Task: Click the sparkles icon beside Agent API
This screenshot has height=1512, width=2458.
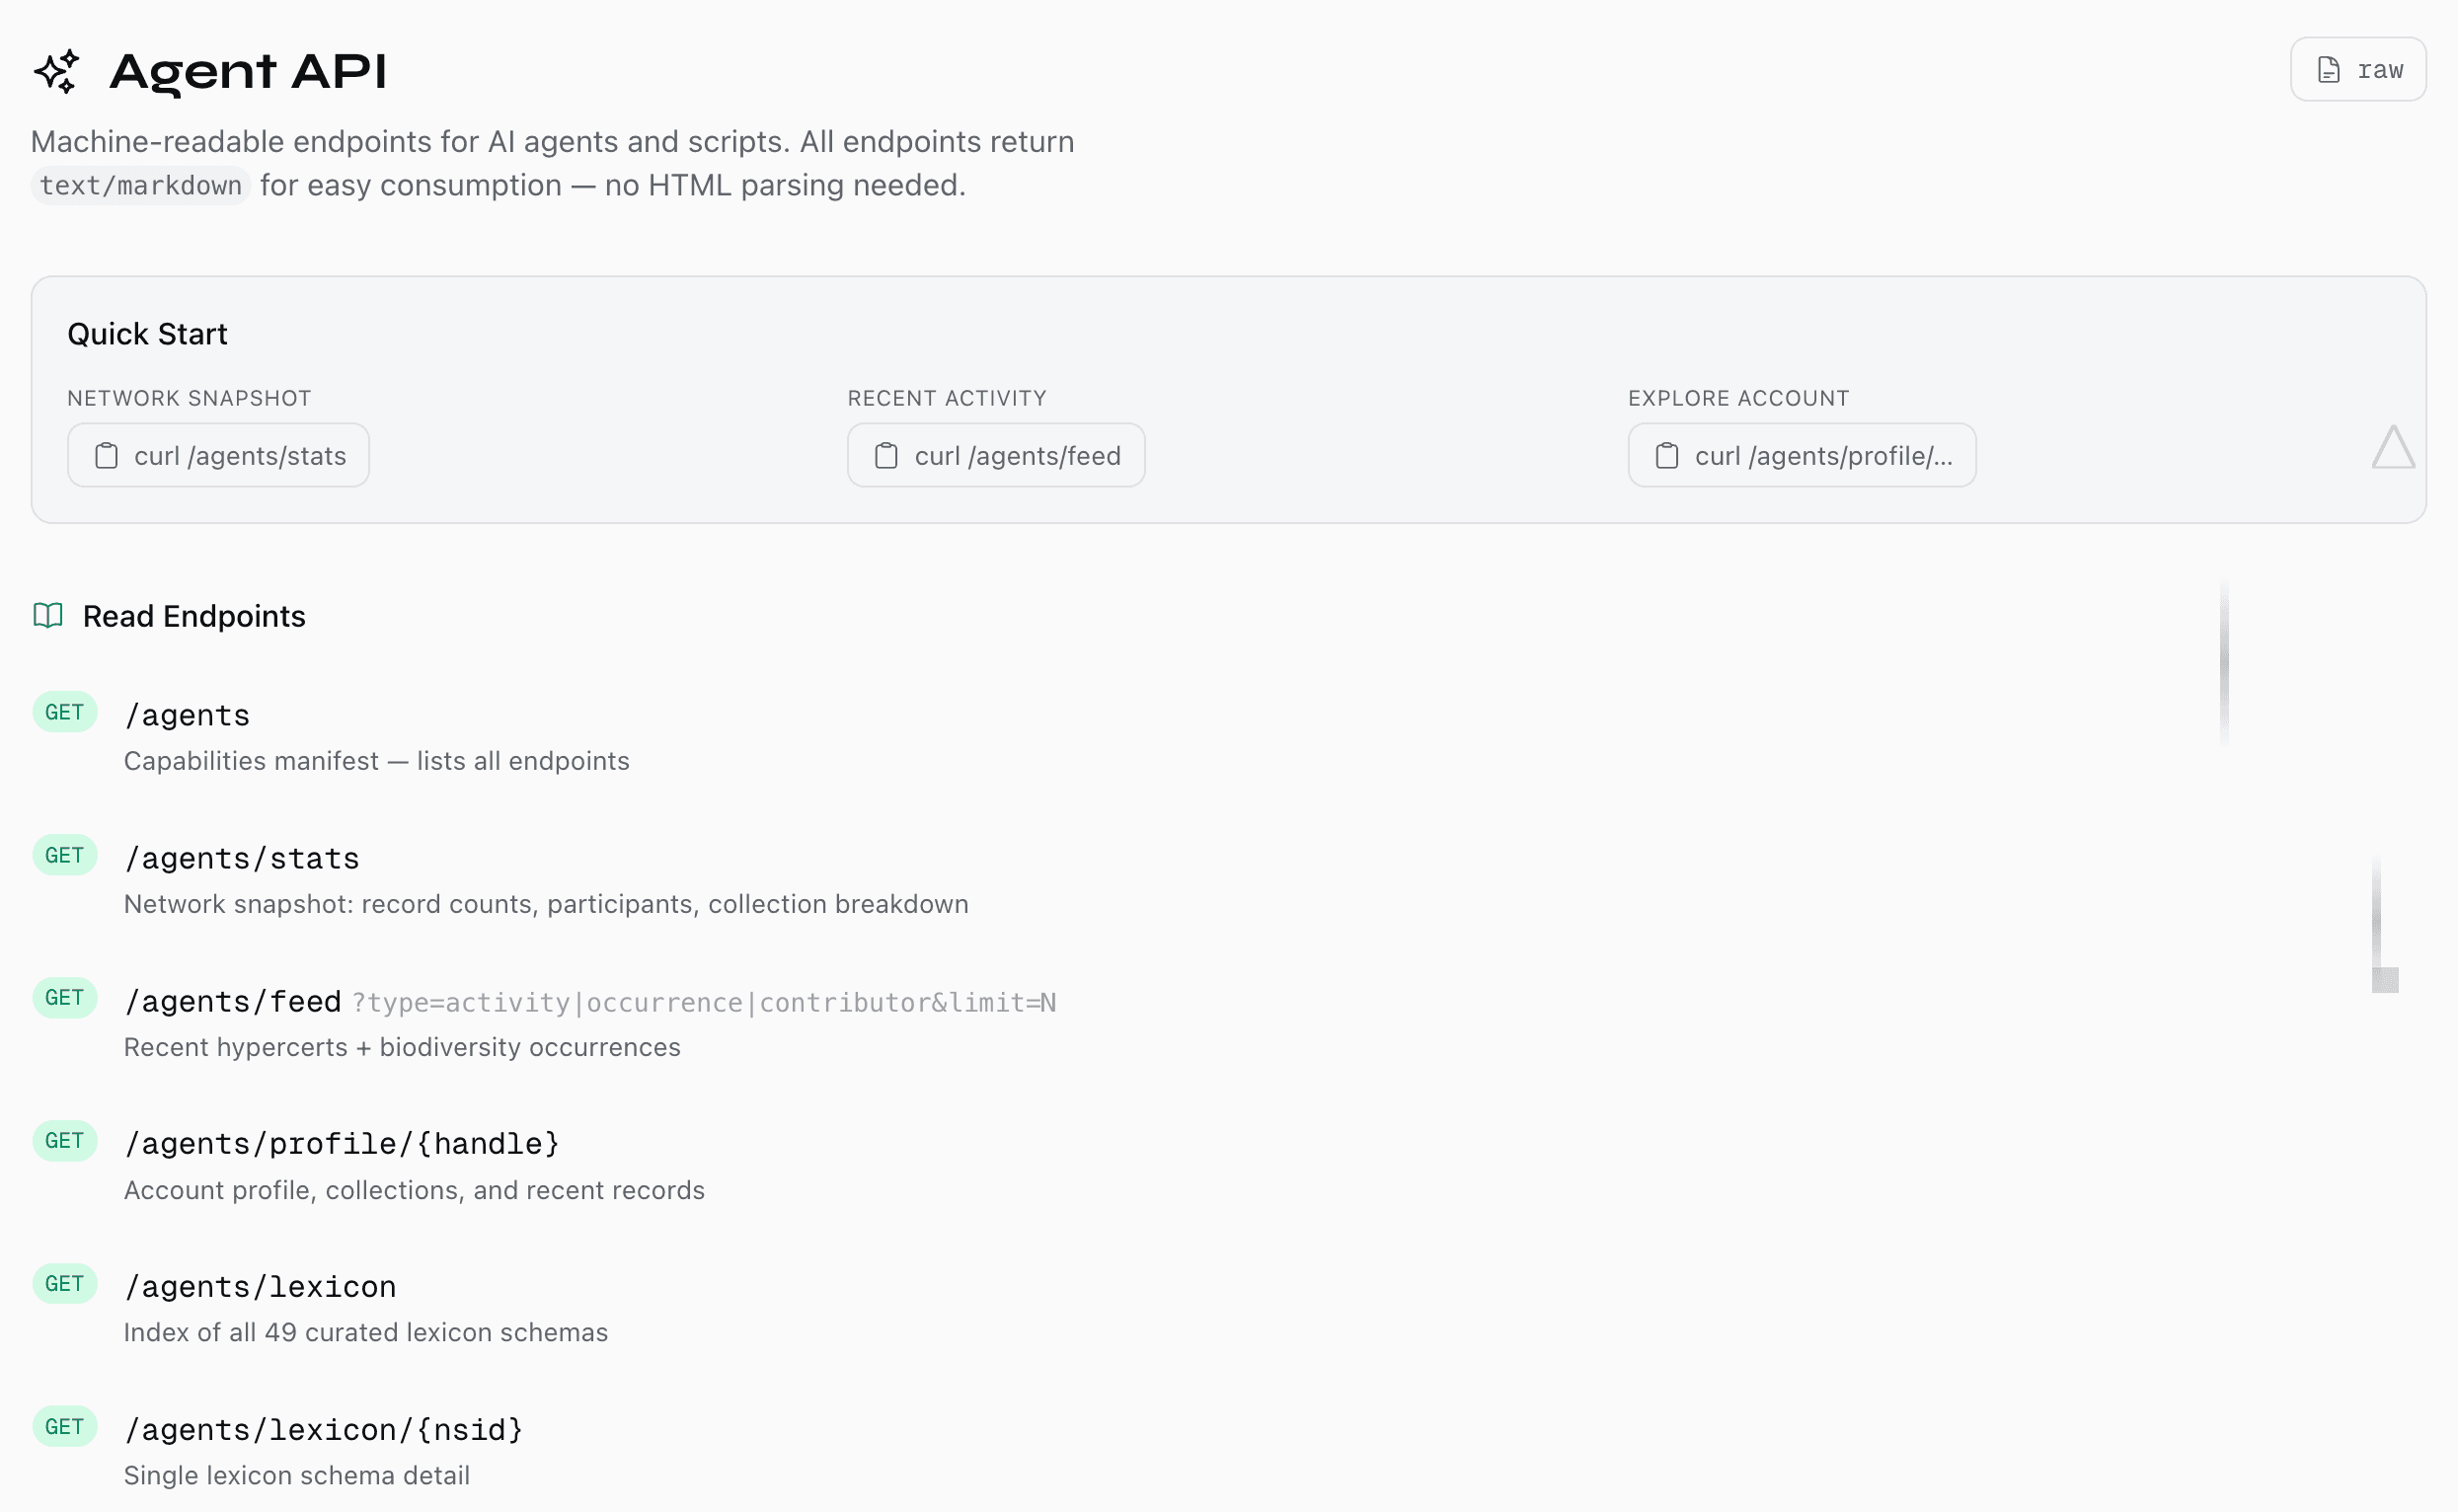Action: [x=57, y=71]
